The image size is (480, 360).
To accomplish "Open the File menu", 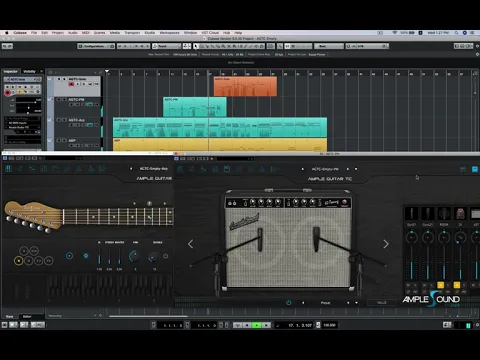I will click(34, 33).
